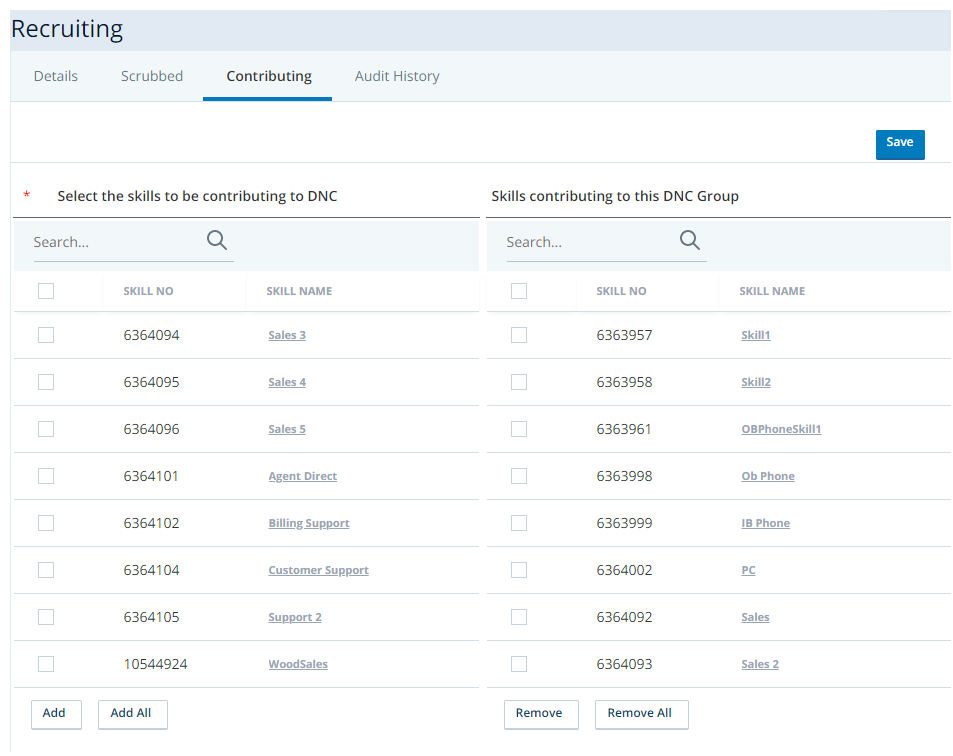Click skill number 6364101
This screenshot has width=953, height=756.
[x=151, y=476]
